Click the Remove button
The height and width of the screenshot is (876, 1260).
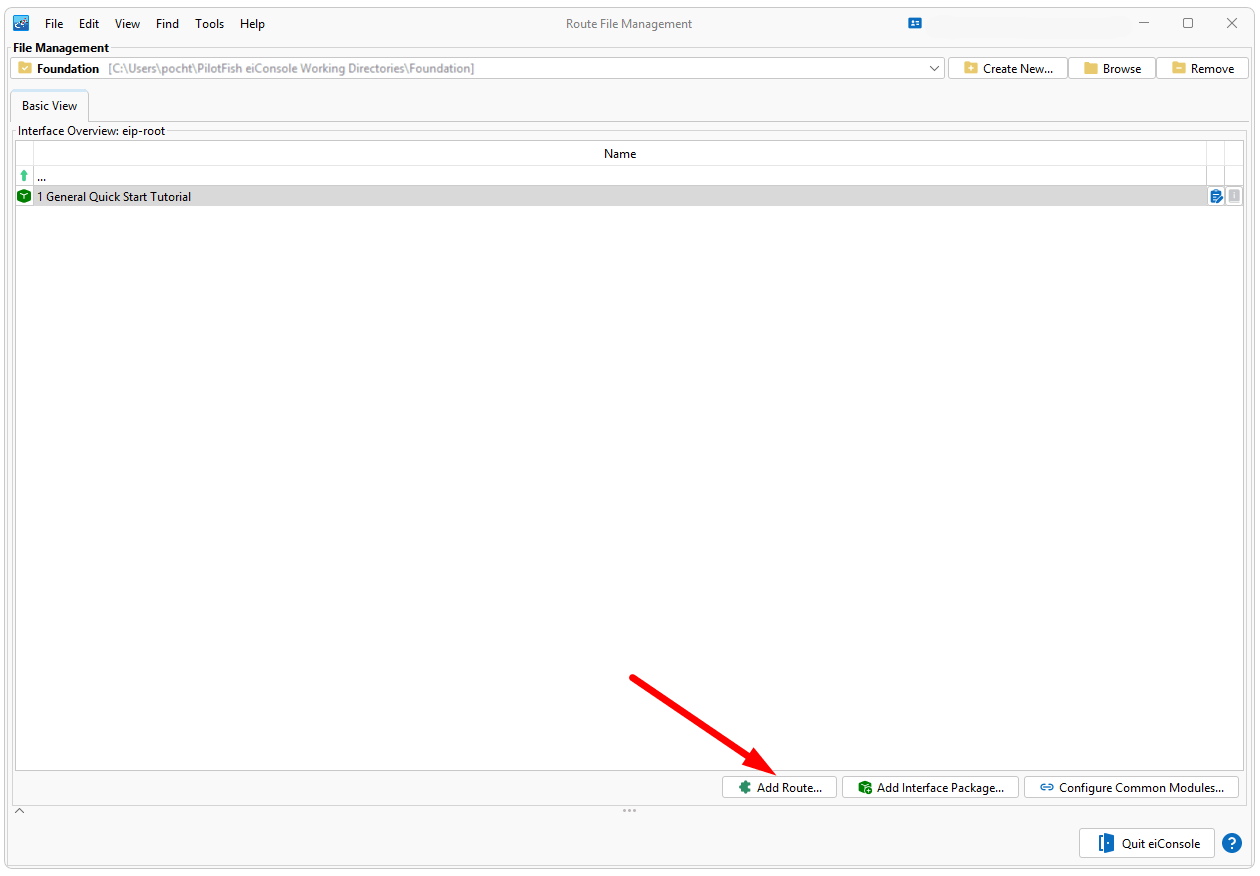click(x=1202, y=69)
